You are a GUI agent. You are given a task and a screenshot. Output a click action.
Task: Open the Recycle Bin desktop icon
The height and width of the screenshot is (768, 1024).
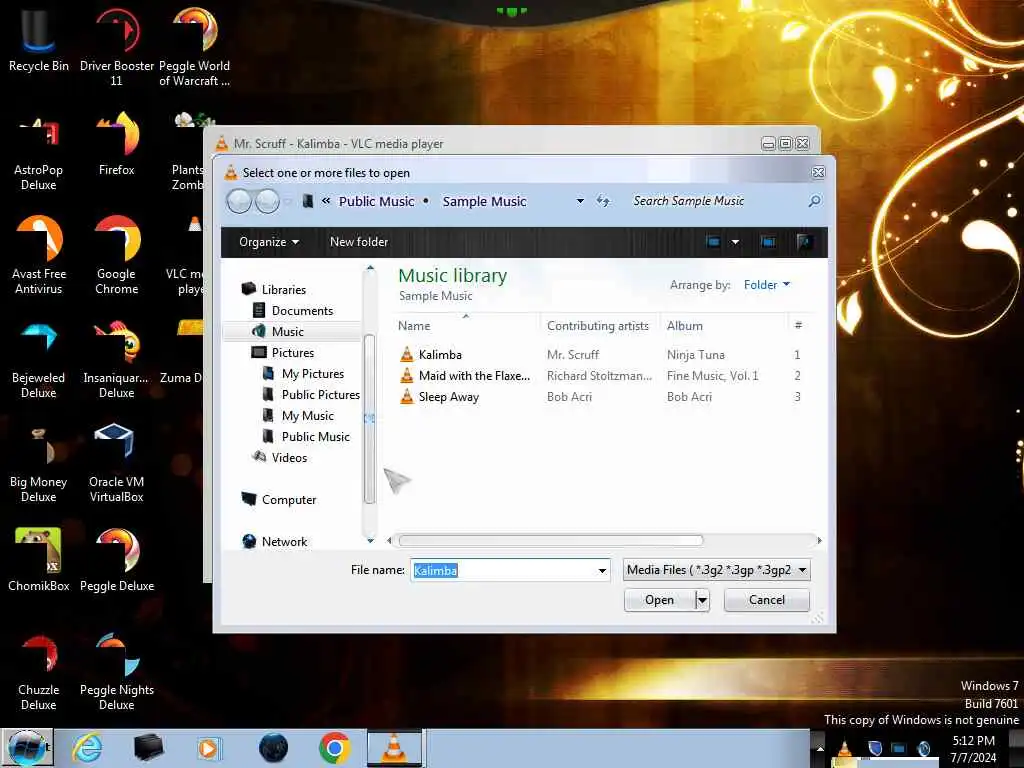[x=39, y=39]
